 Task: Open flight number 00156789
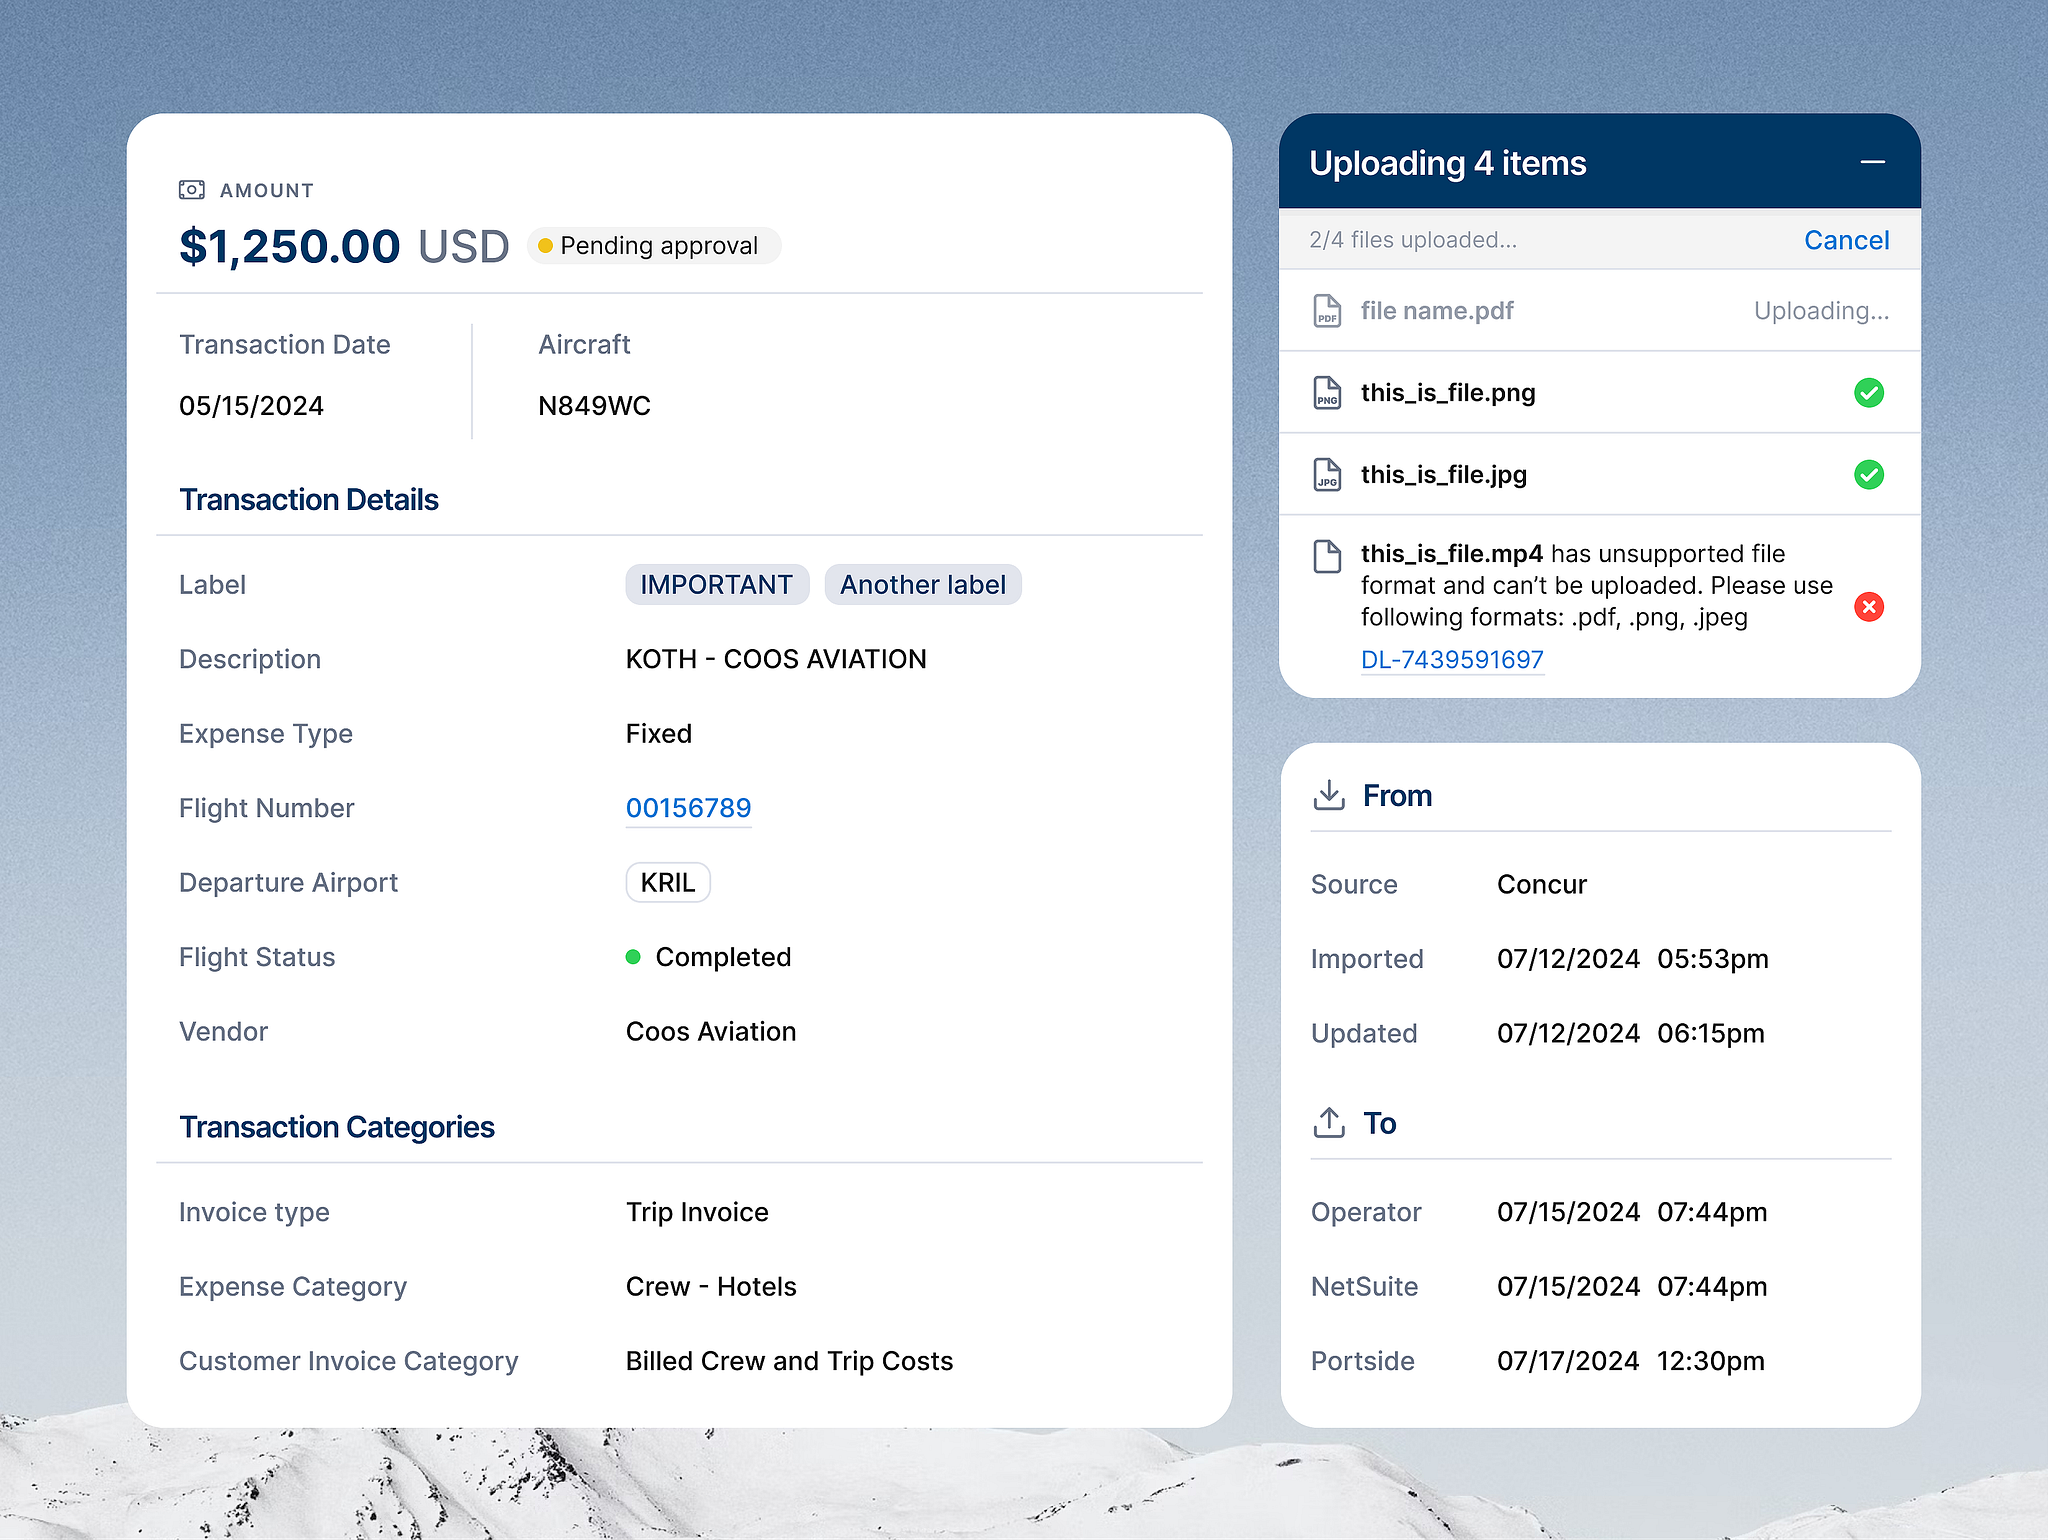click(688, 808)
